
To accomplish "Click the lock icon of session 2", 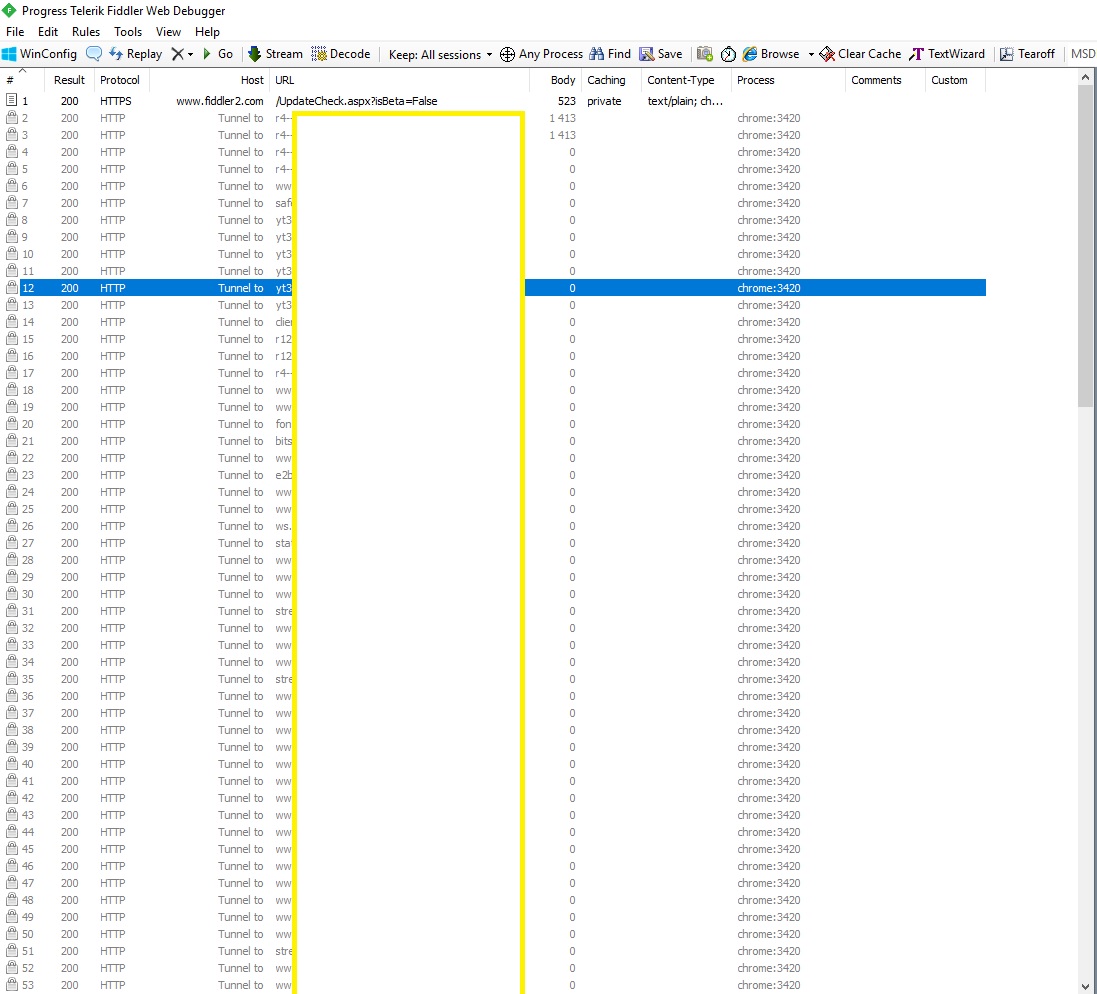I will (11, 118).
